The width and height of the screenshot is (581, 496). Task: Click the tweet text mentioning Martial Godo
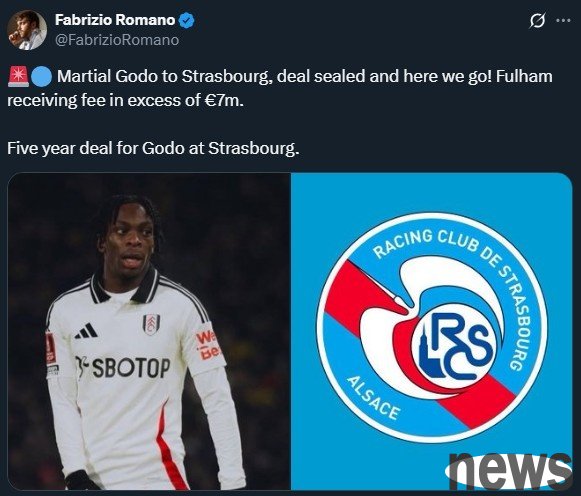tap(280, 88)
